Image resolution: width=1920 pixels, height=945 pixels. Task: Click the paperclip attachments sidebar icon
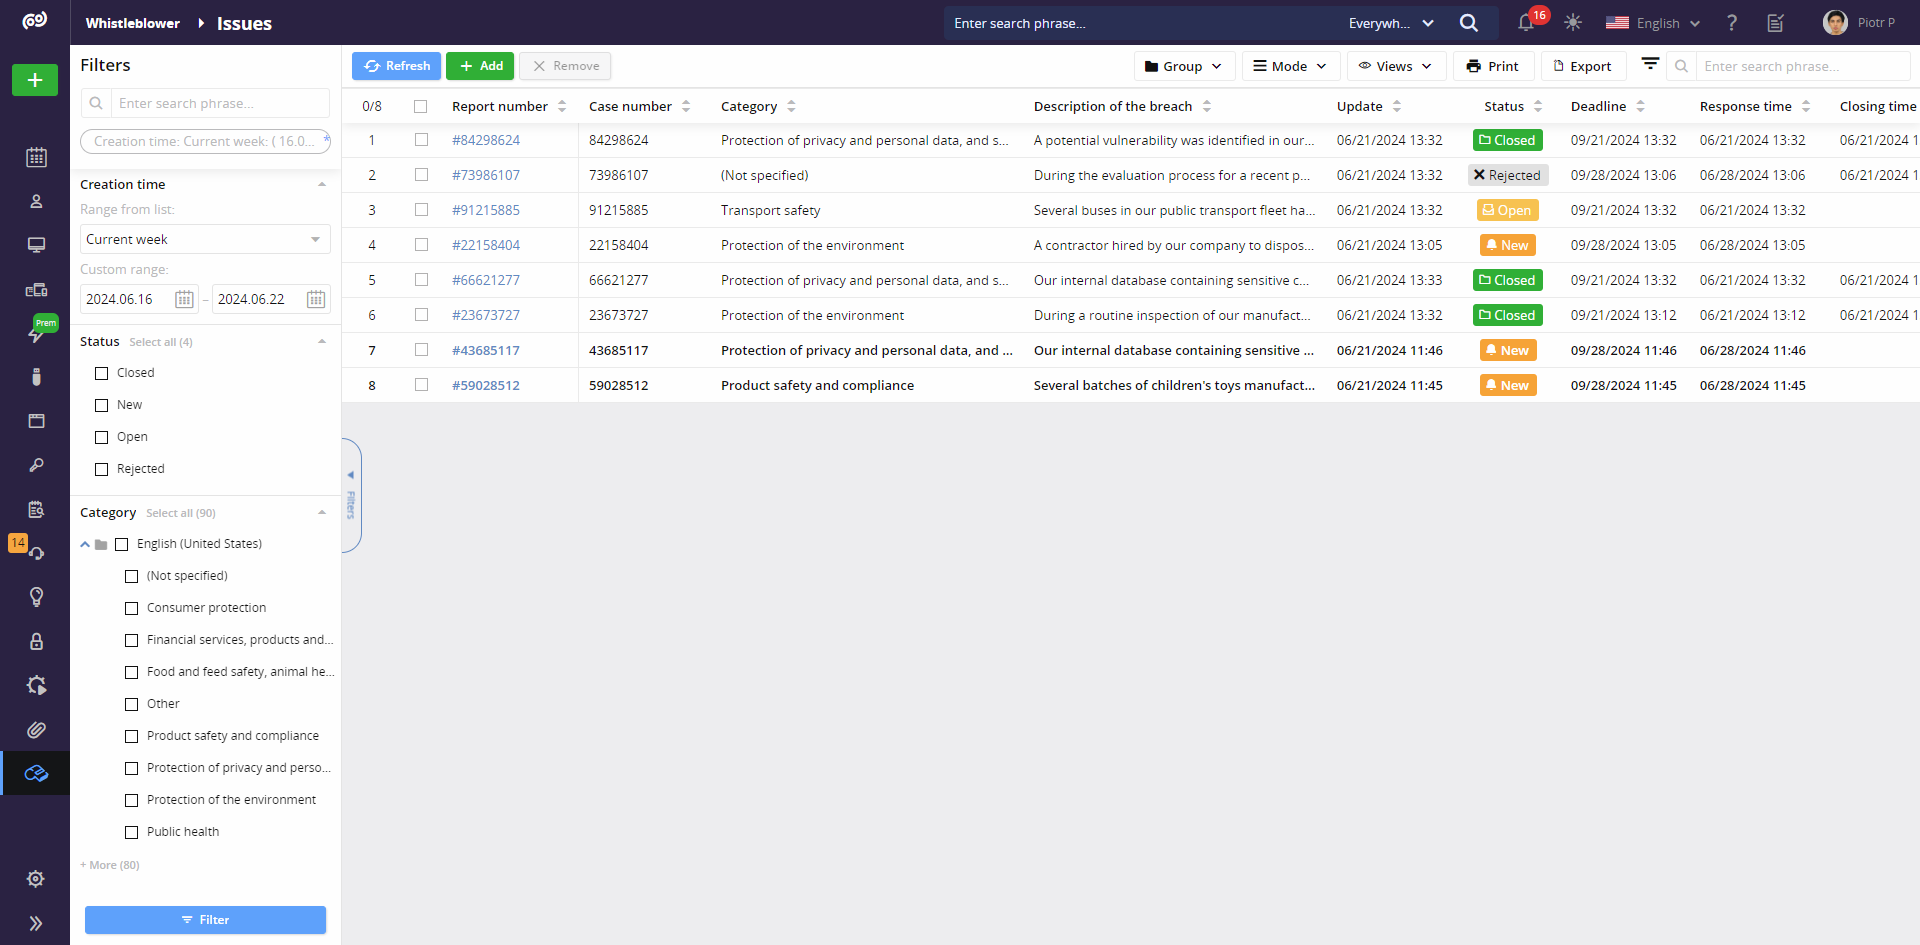click(36, 730)
